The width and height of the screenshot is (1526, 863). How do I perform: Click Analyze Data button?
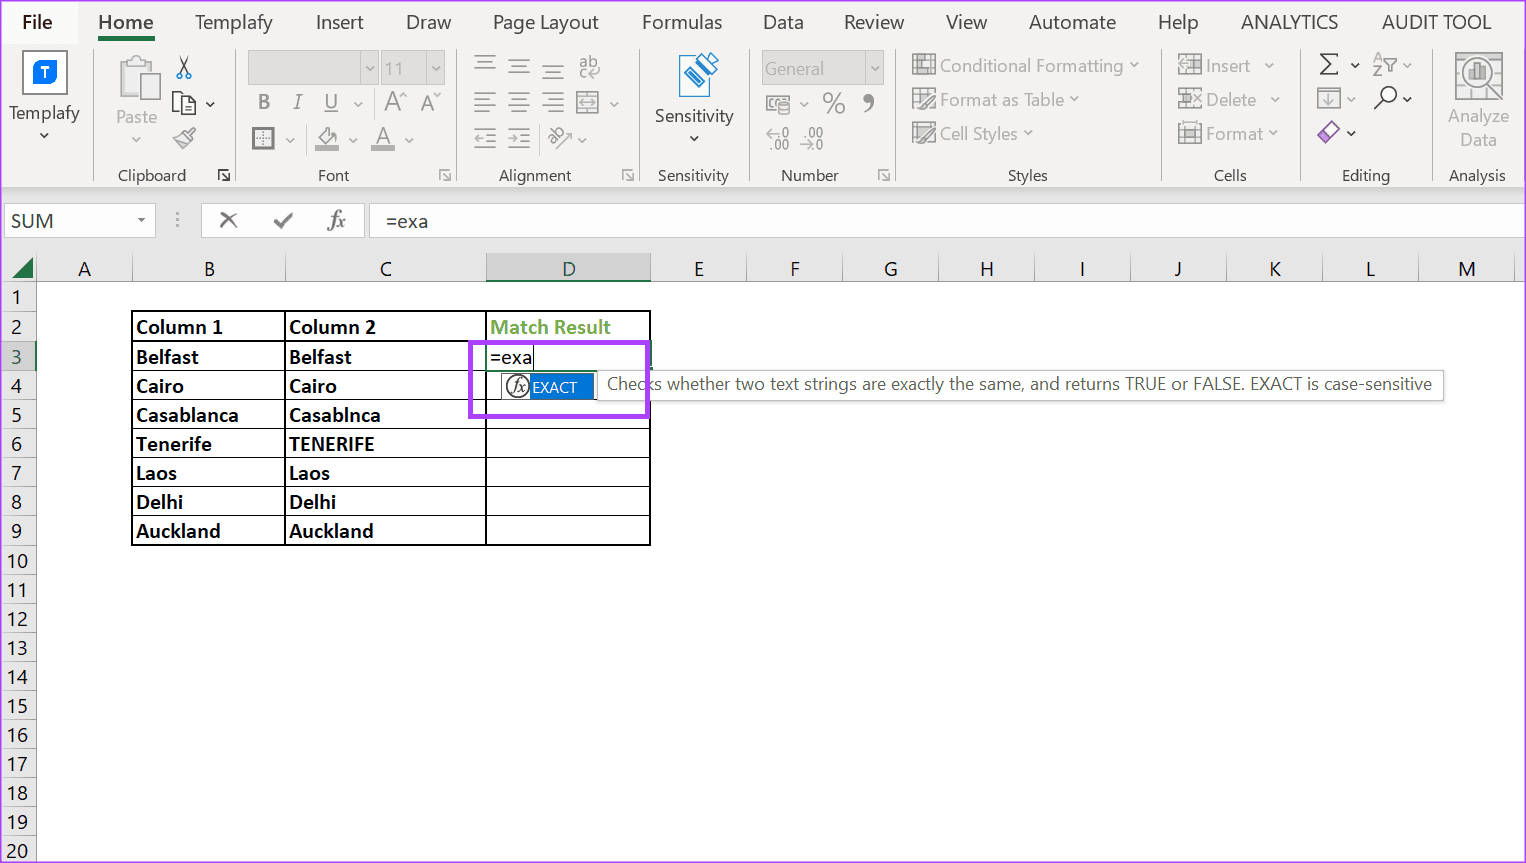tap(1478, 100)
